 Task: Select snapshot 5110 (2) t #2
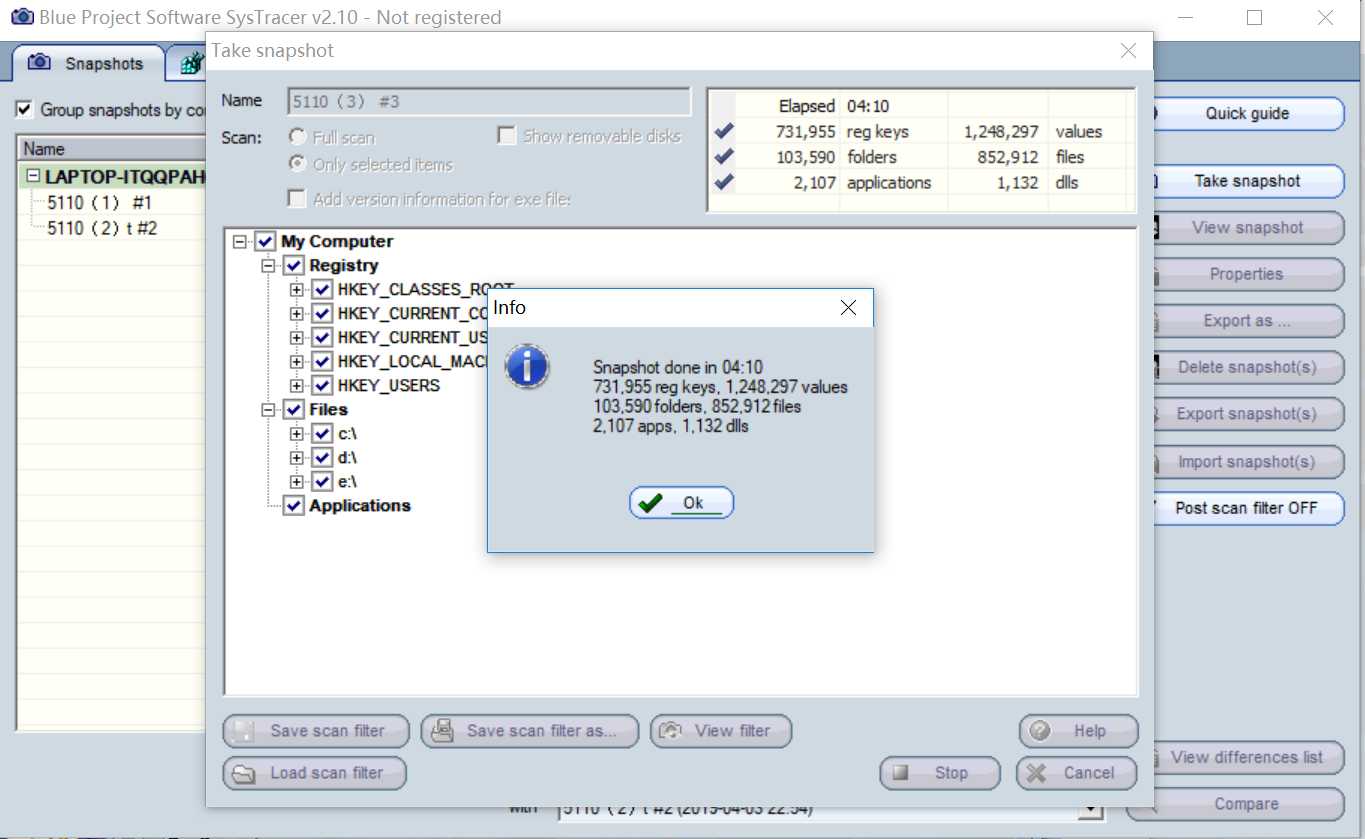102,228
